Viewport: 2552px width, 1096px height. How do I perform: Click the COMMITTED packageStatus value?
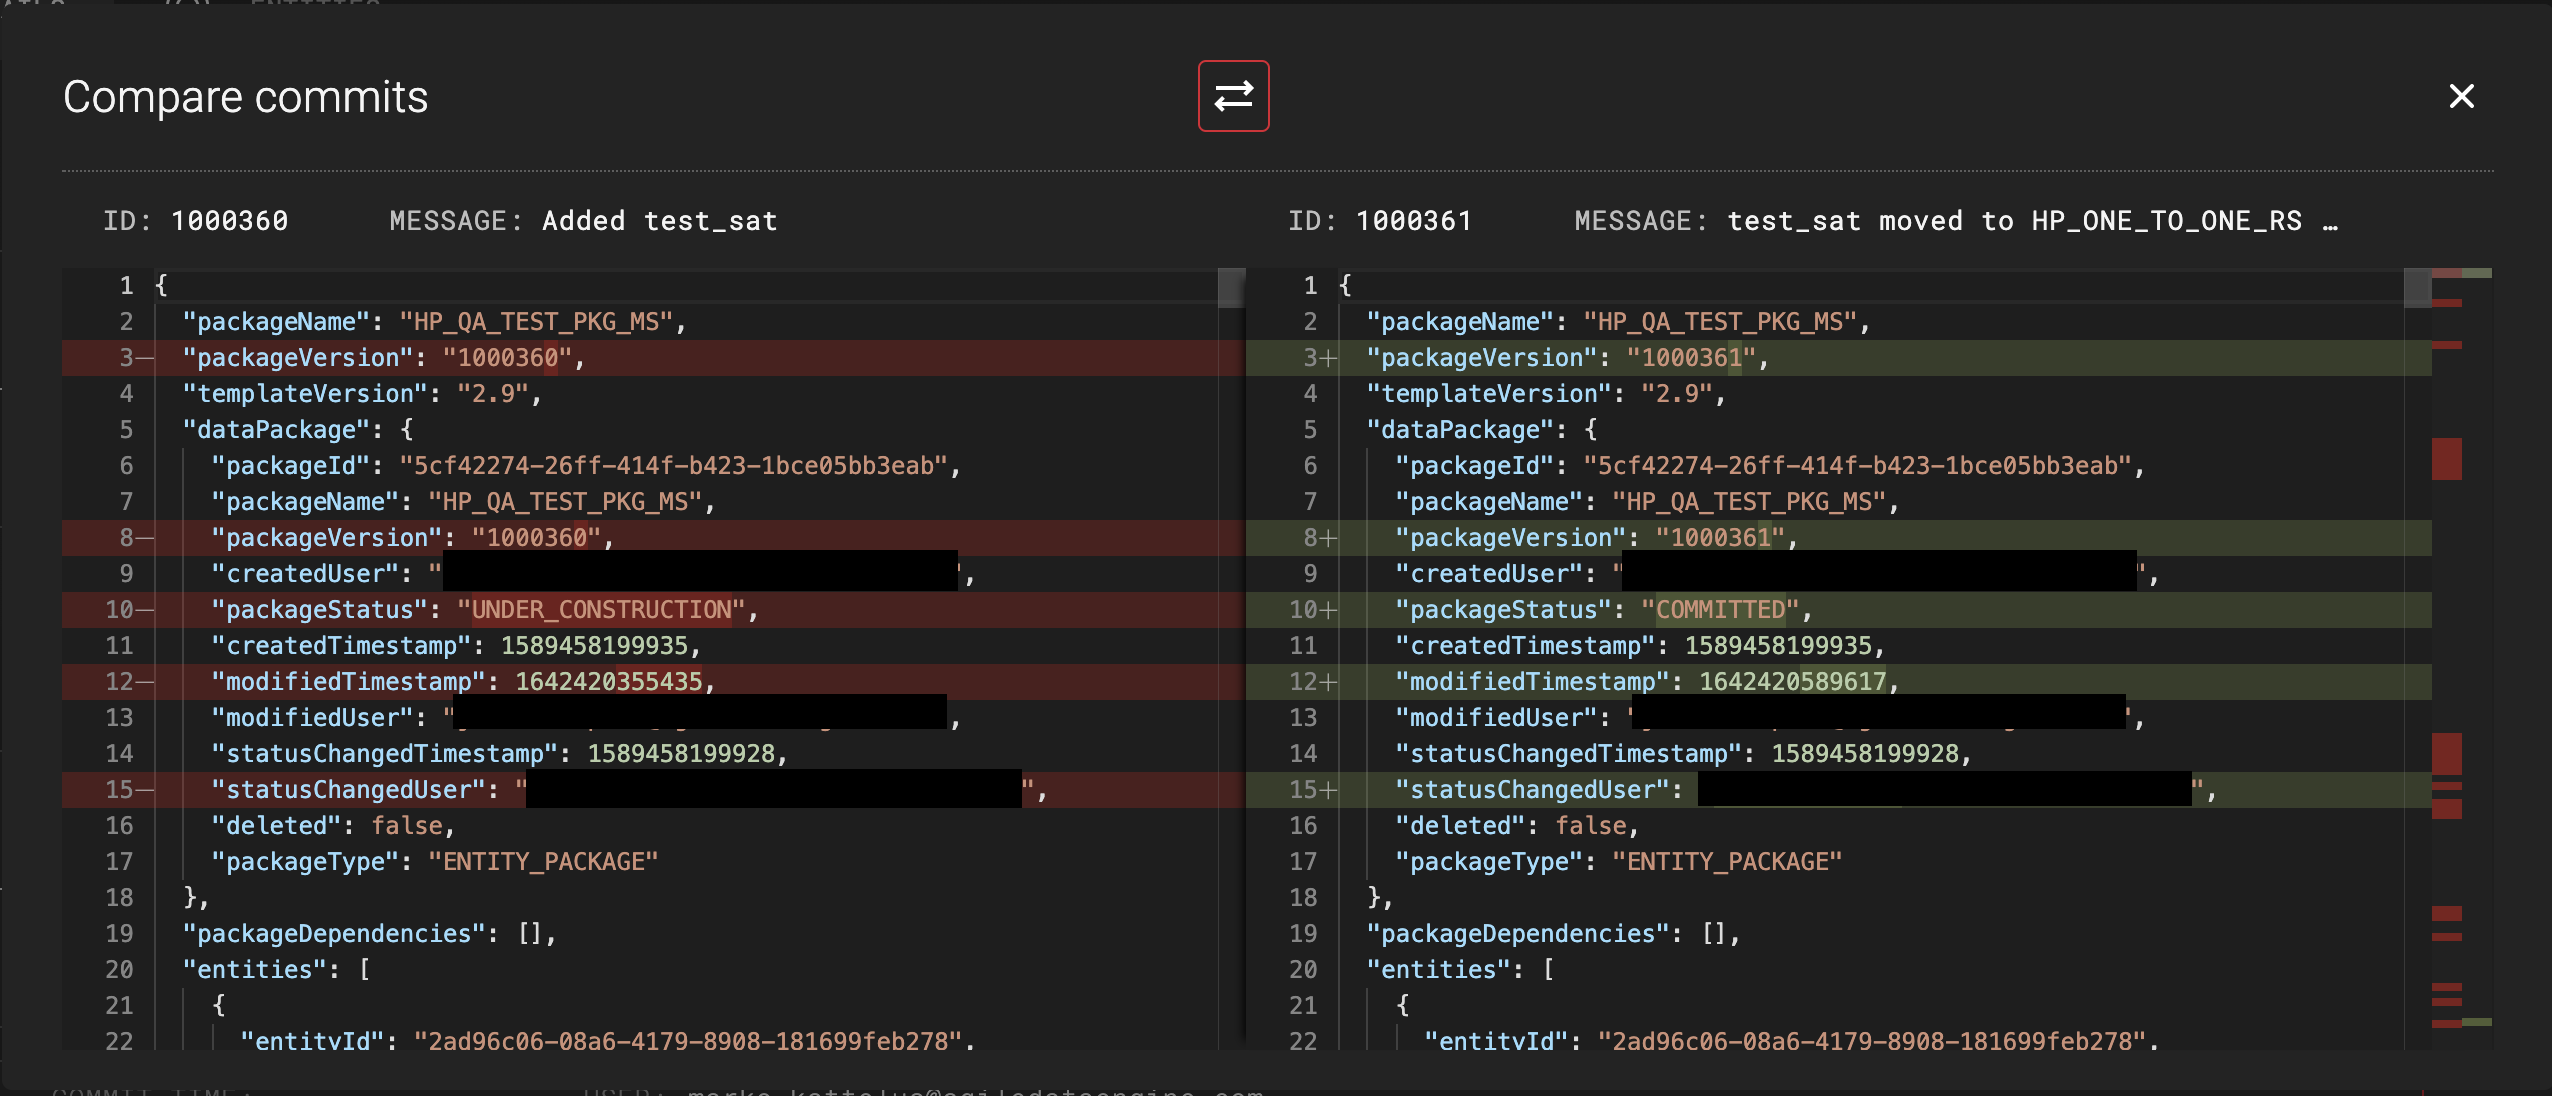point(1720,610)
